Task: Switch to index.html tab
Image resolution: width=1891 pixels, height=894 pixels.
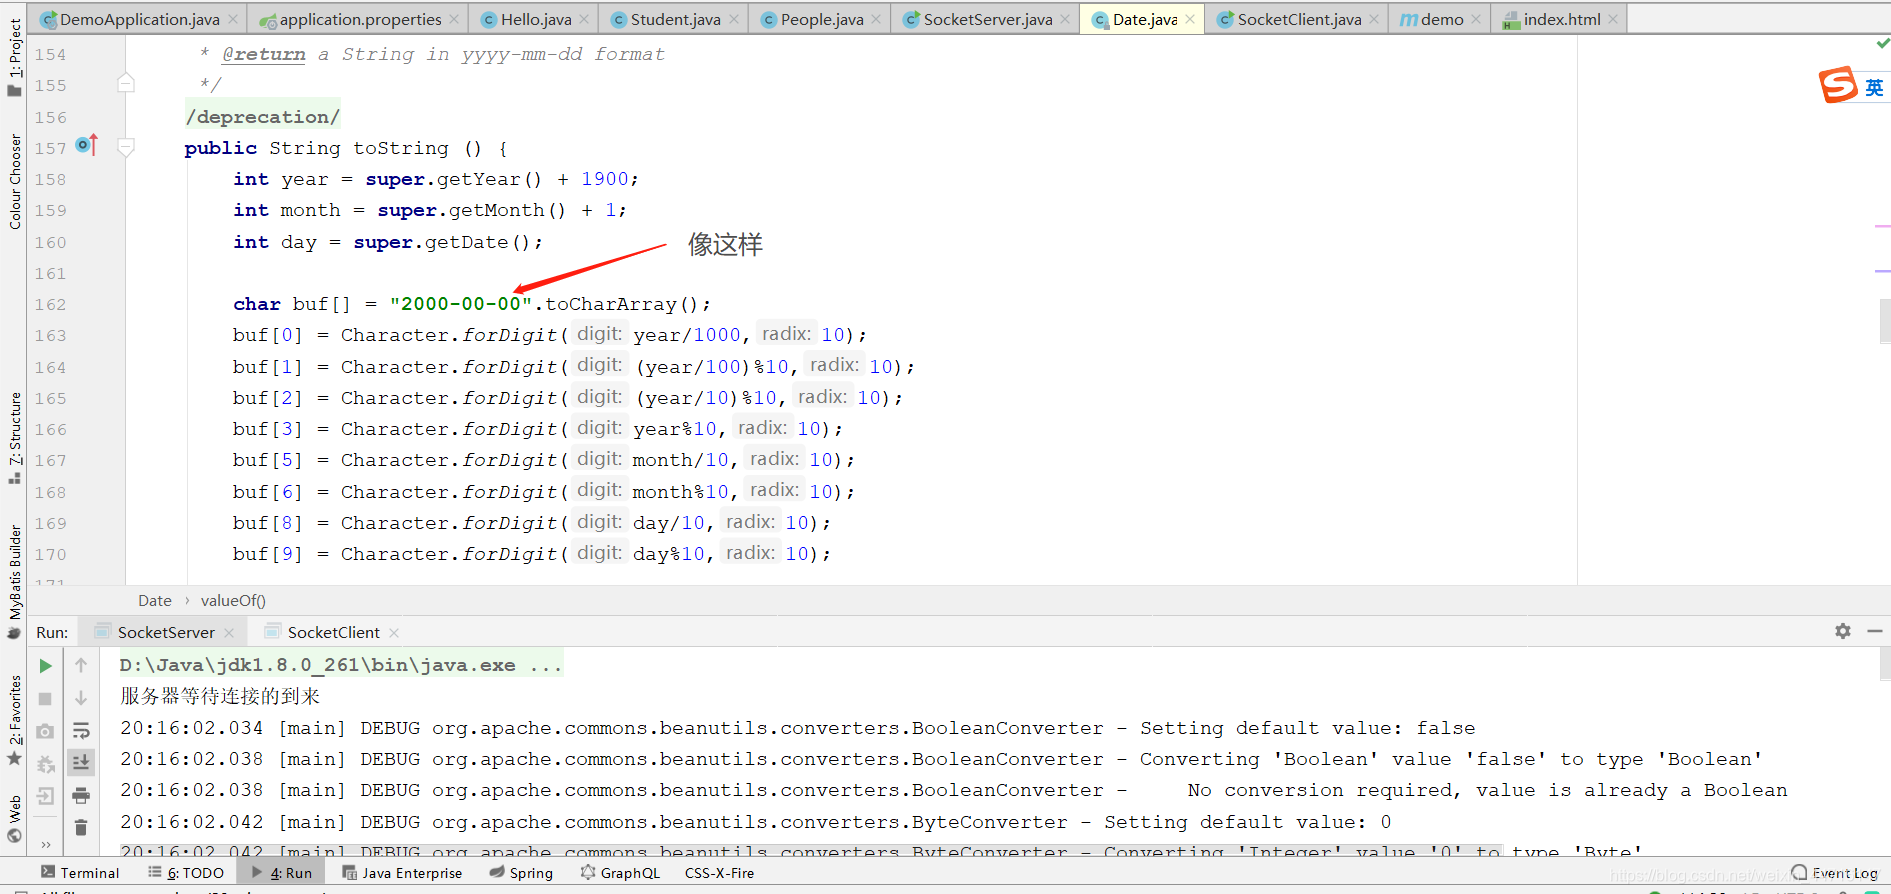Action: pos(1561,19)
